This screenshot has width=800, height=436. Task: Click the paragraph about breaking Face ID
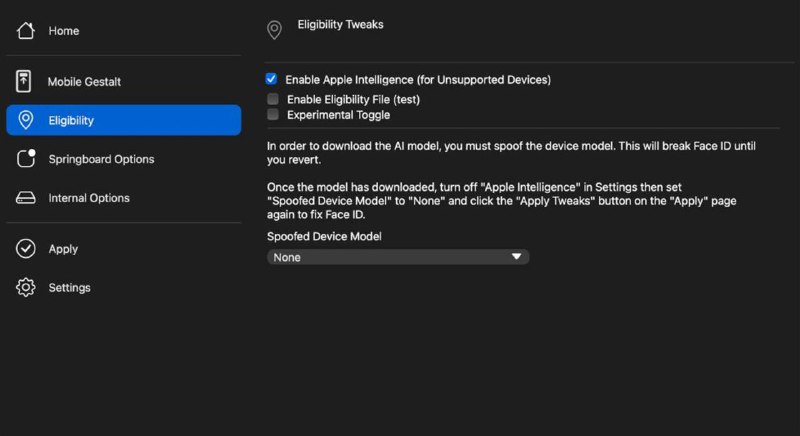point(511,152)
